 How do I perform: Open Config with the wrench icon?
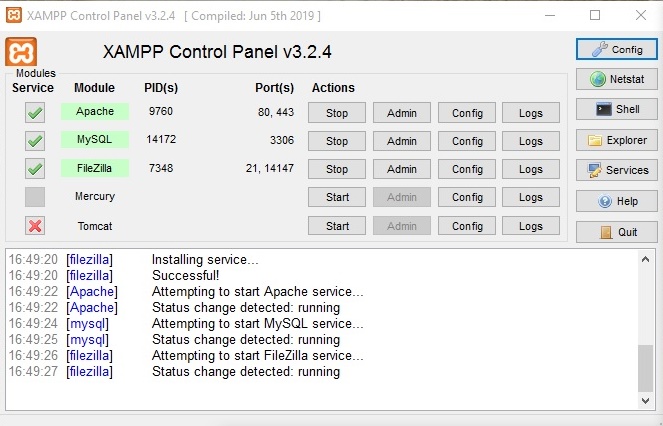pos(616,49)
